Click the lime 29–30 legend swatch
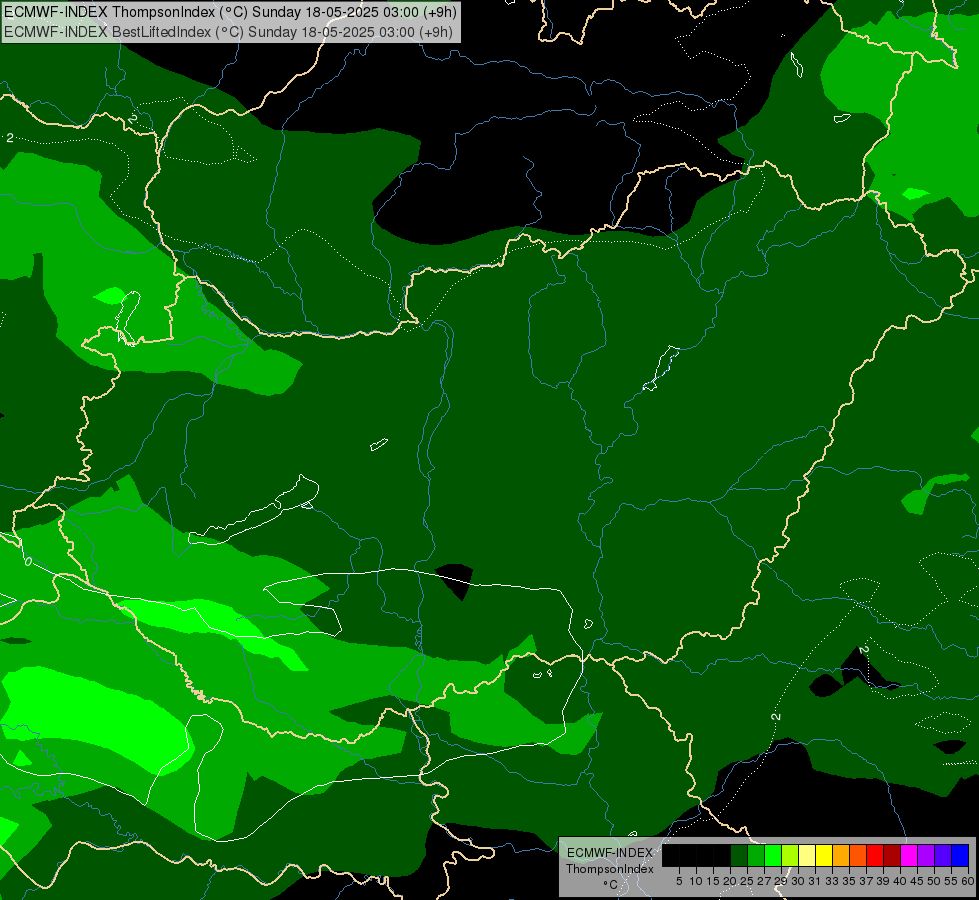This screenshot has height=900, width=979. tap(790, 855)
